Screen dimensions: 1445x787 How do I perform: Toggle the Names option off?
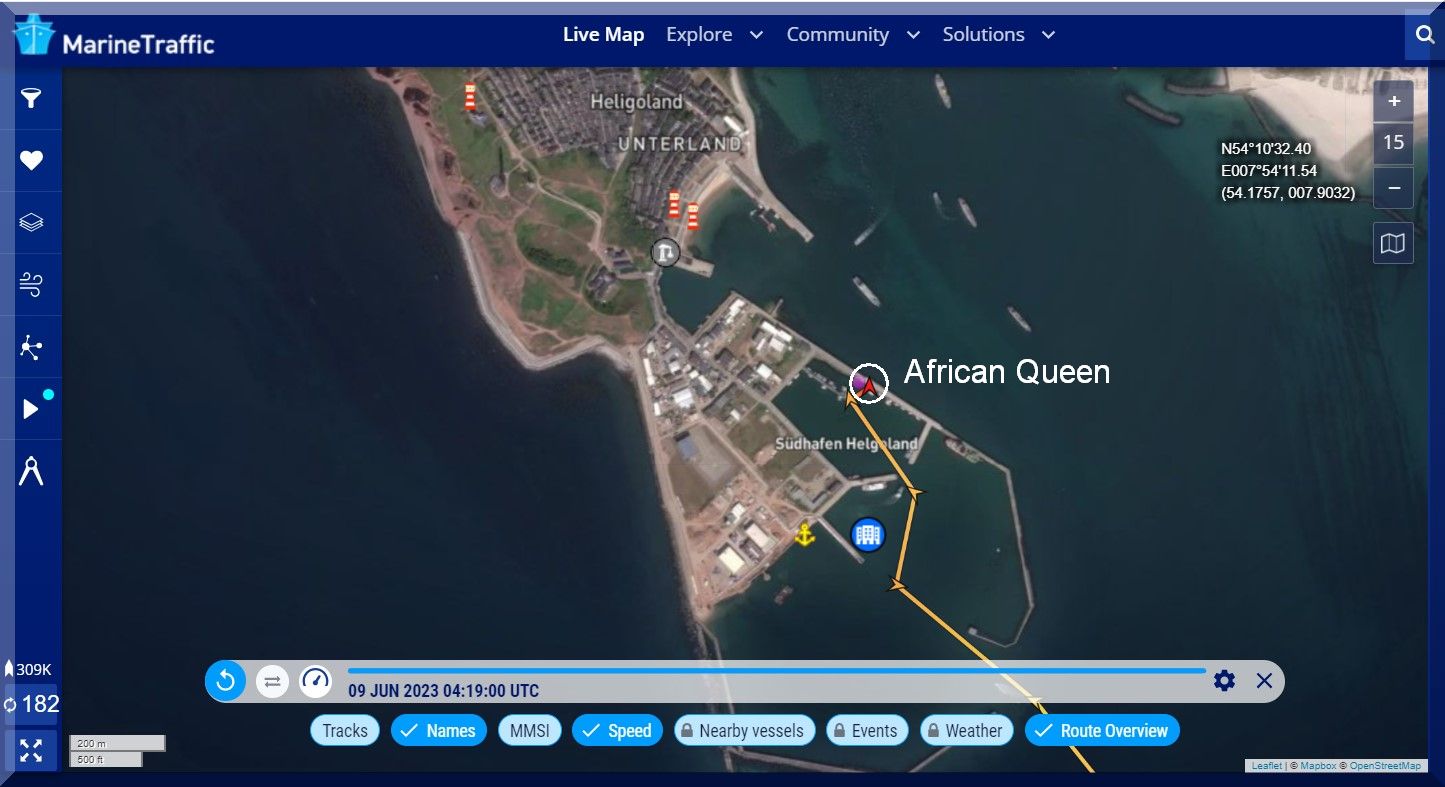pyautogui.click(x=439, y=731)
